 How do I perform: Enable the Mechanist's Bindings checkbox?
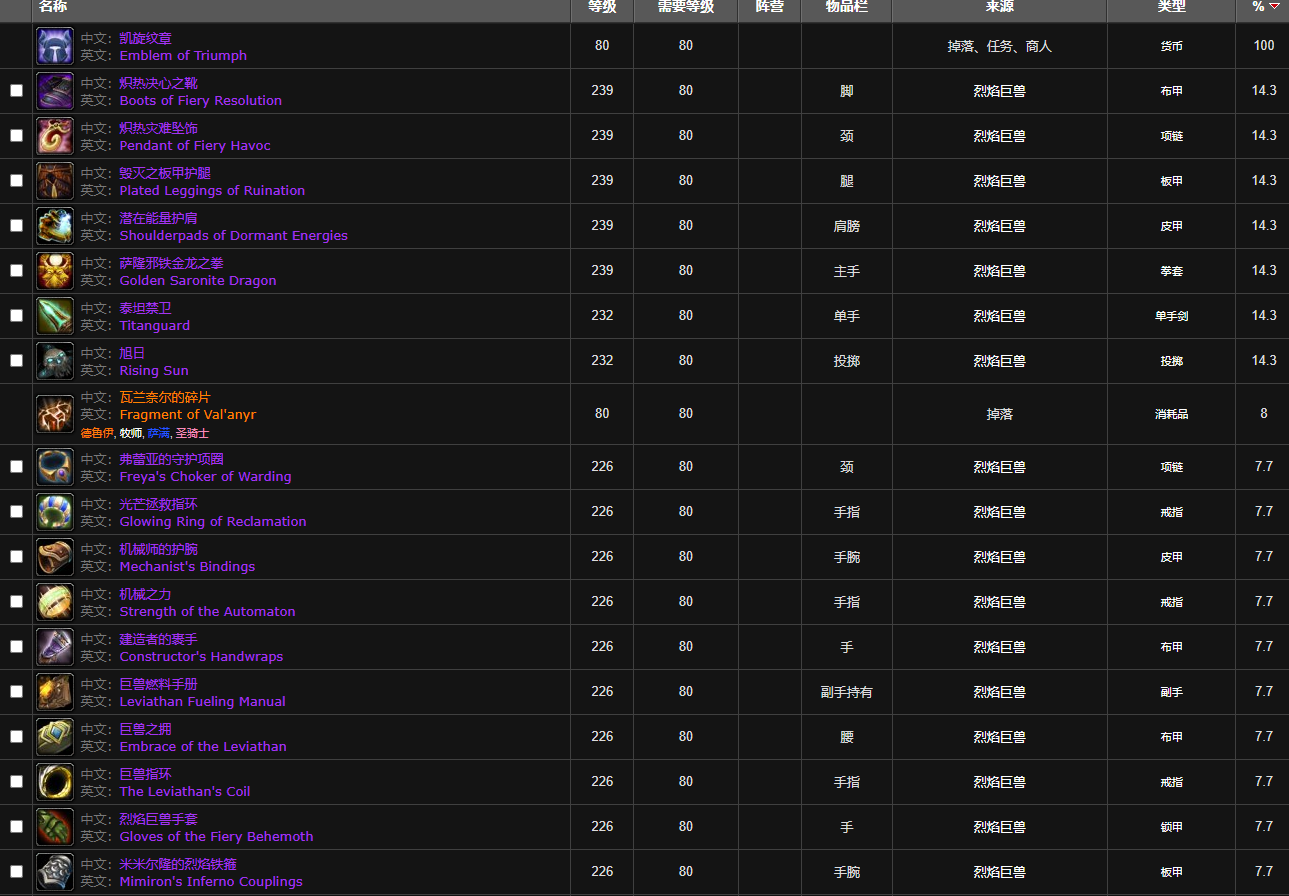click(16, 557)
